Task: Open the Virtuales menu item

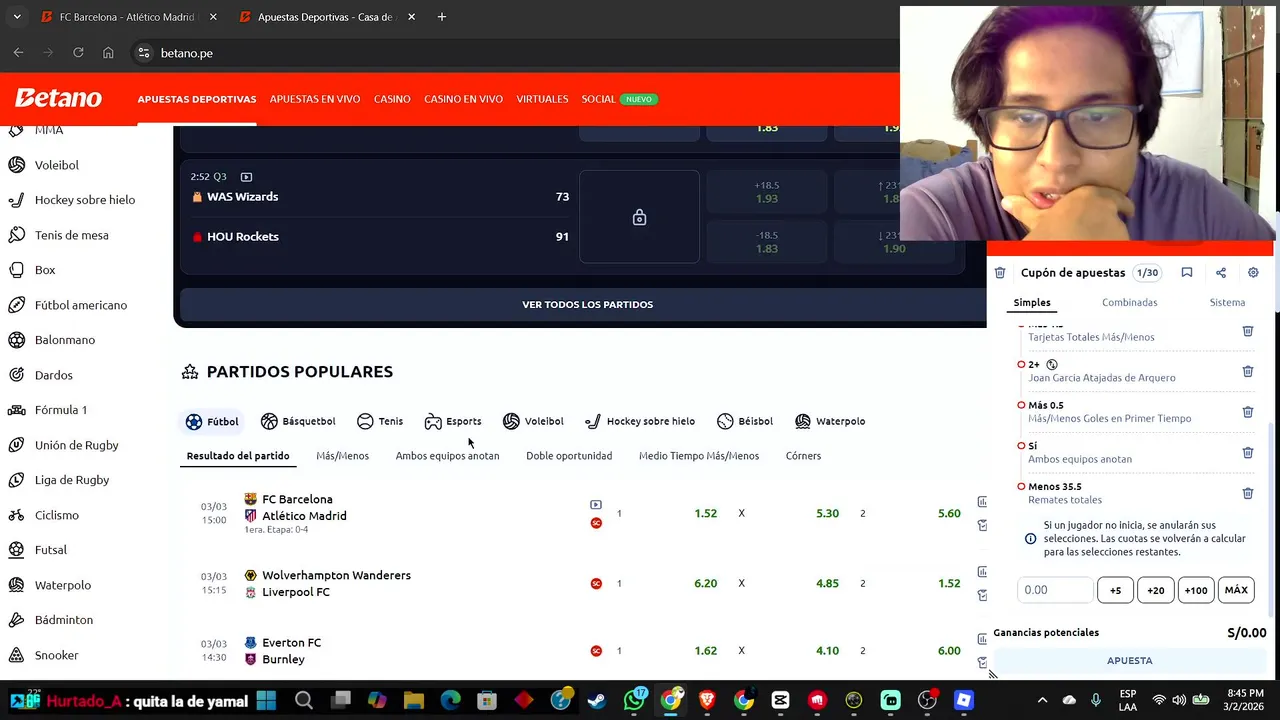Action: (542, 99)
